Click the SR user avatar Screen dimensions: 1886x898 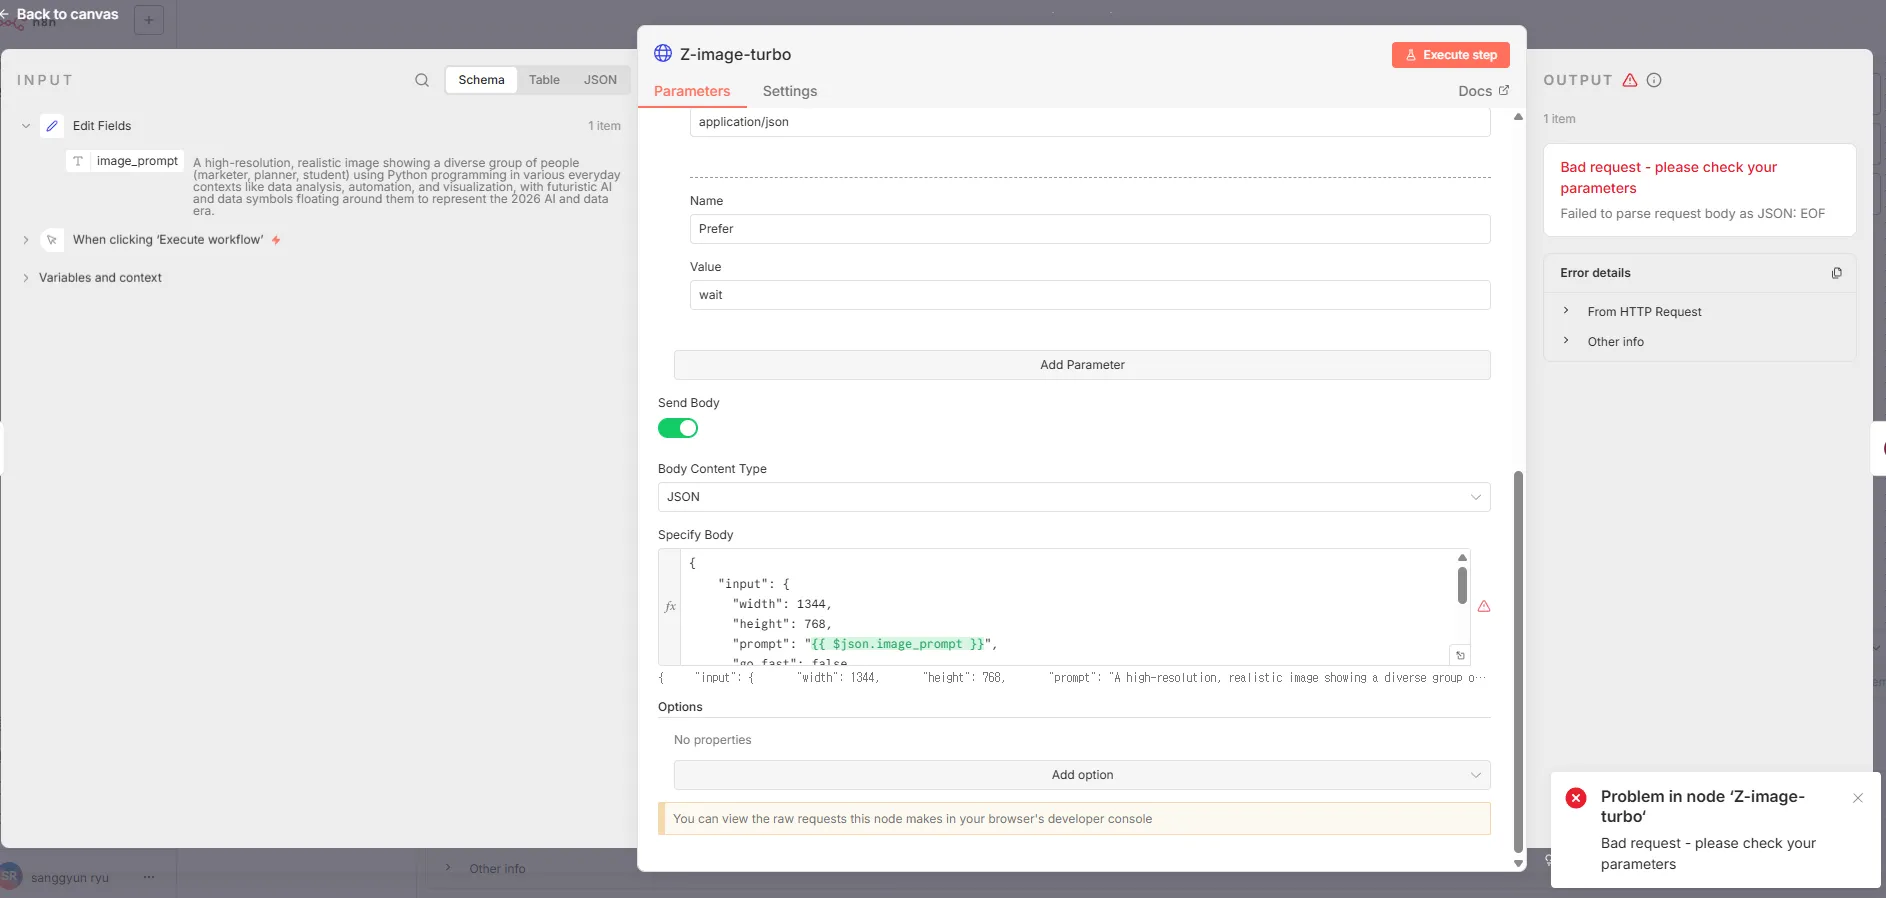[x=10, y=876]
